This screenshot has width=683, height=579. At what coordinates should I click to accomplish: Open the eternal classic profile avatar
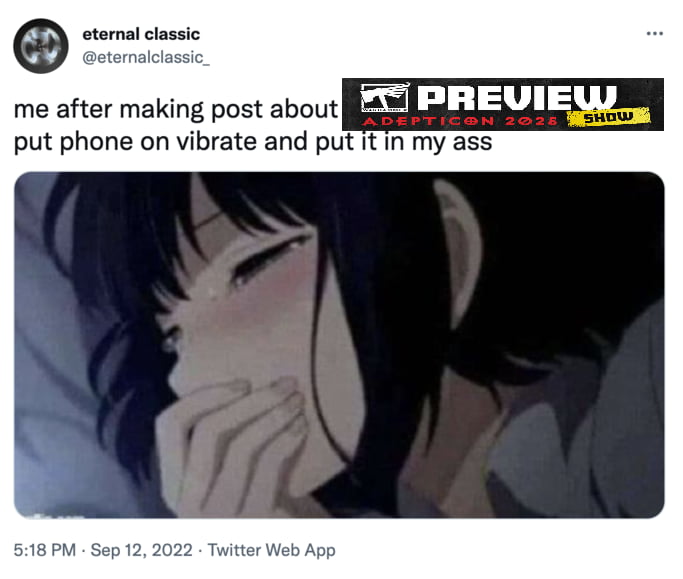pos(41,46)
